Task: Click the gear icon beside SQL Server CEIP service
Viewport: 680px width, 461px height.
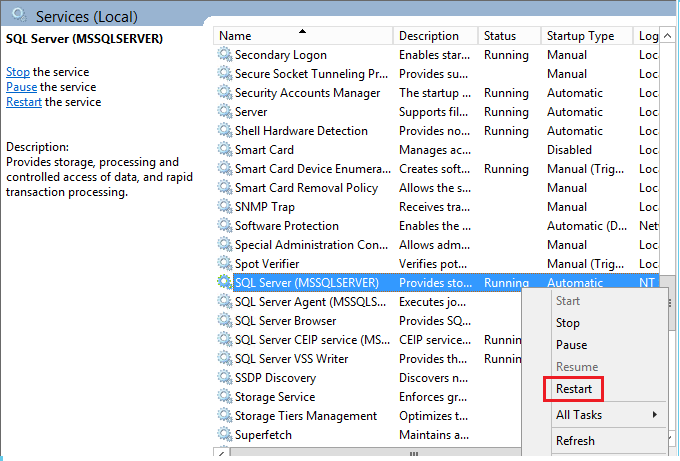Action: 225,340
